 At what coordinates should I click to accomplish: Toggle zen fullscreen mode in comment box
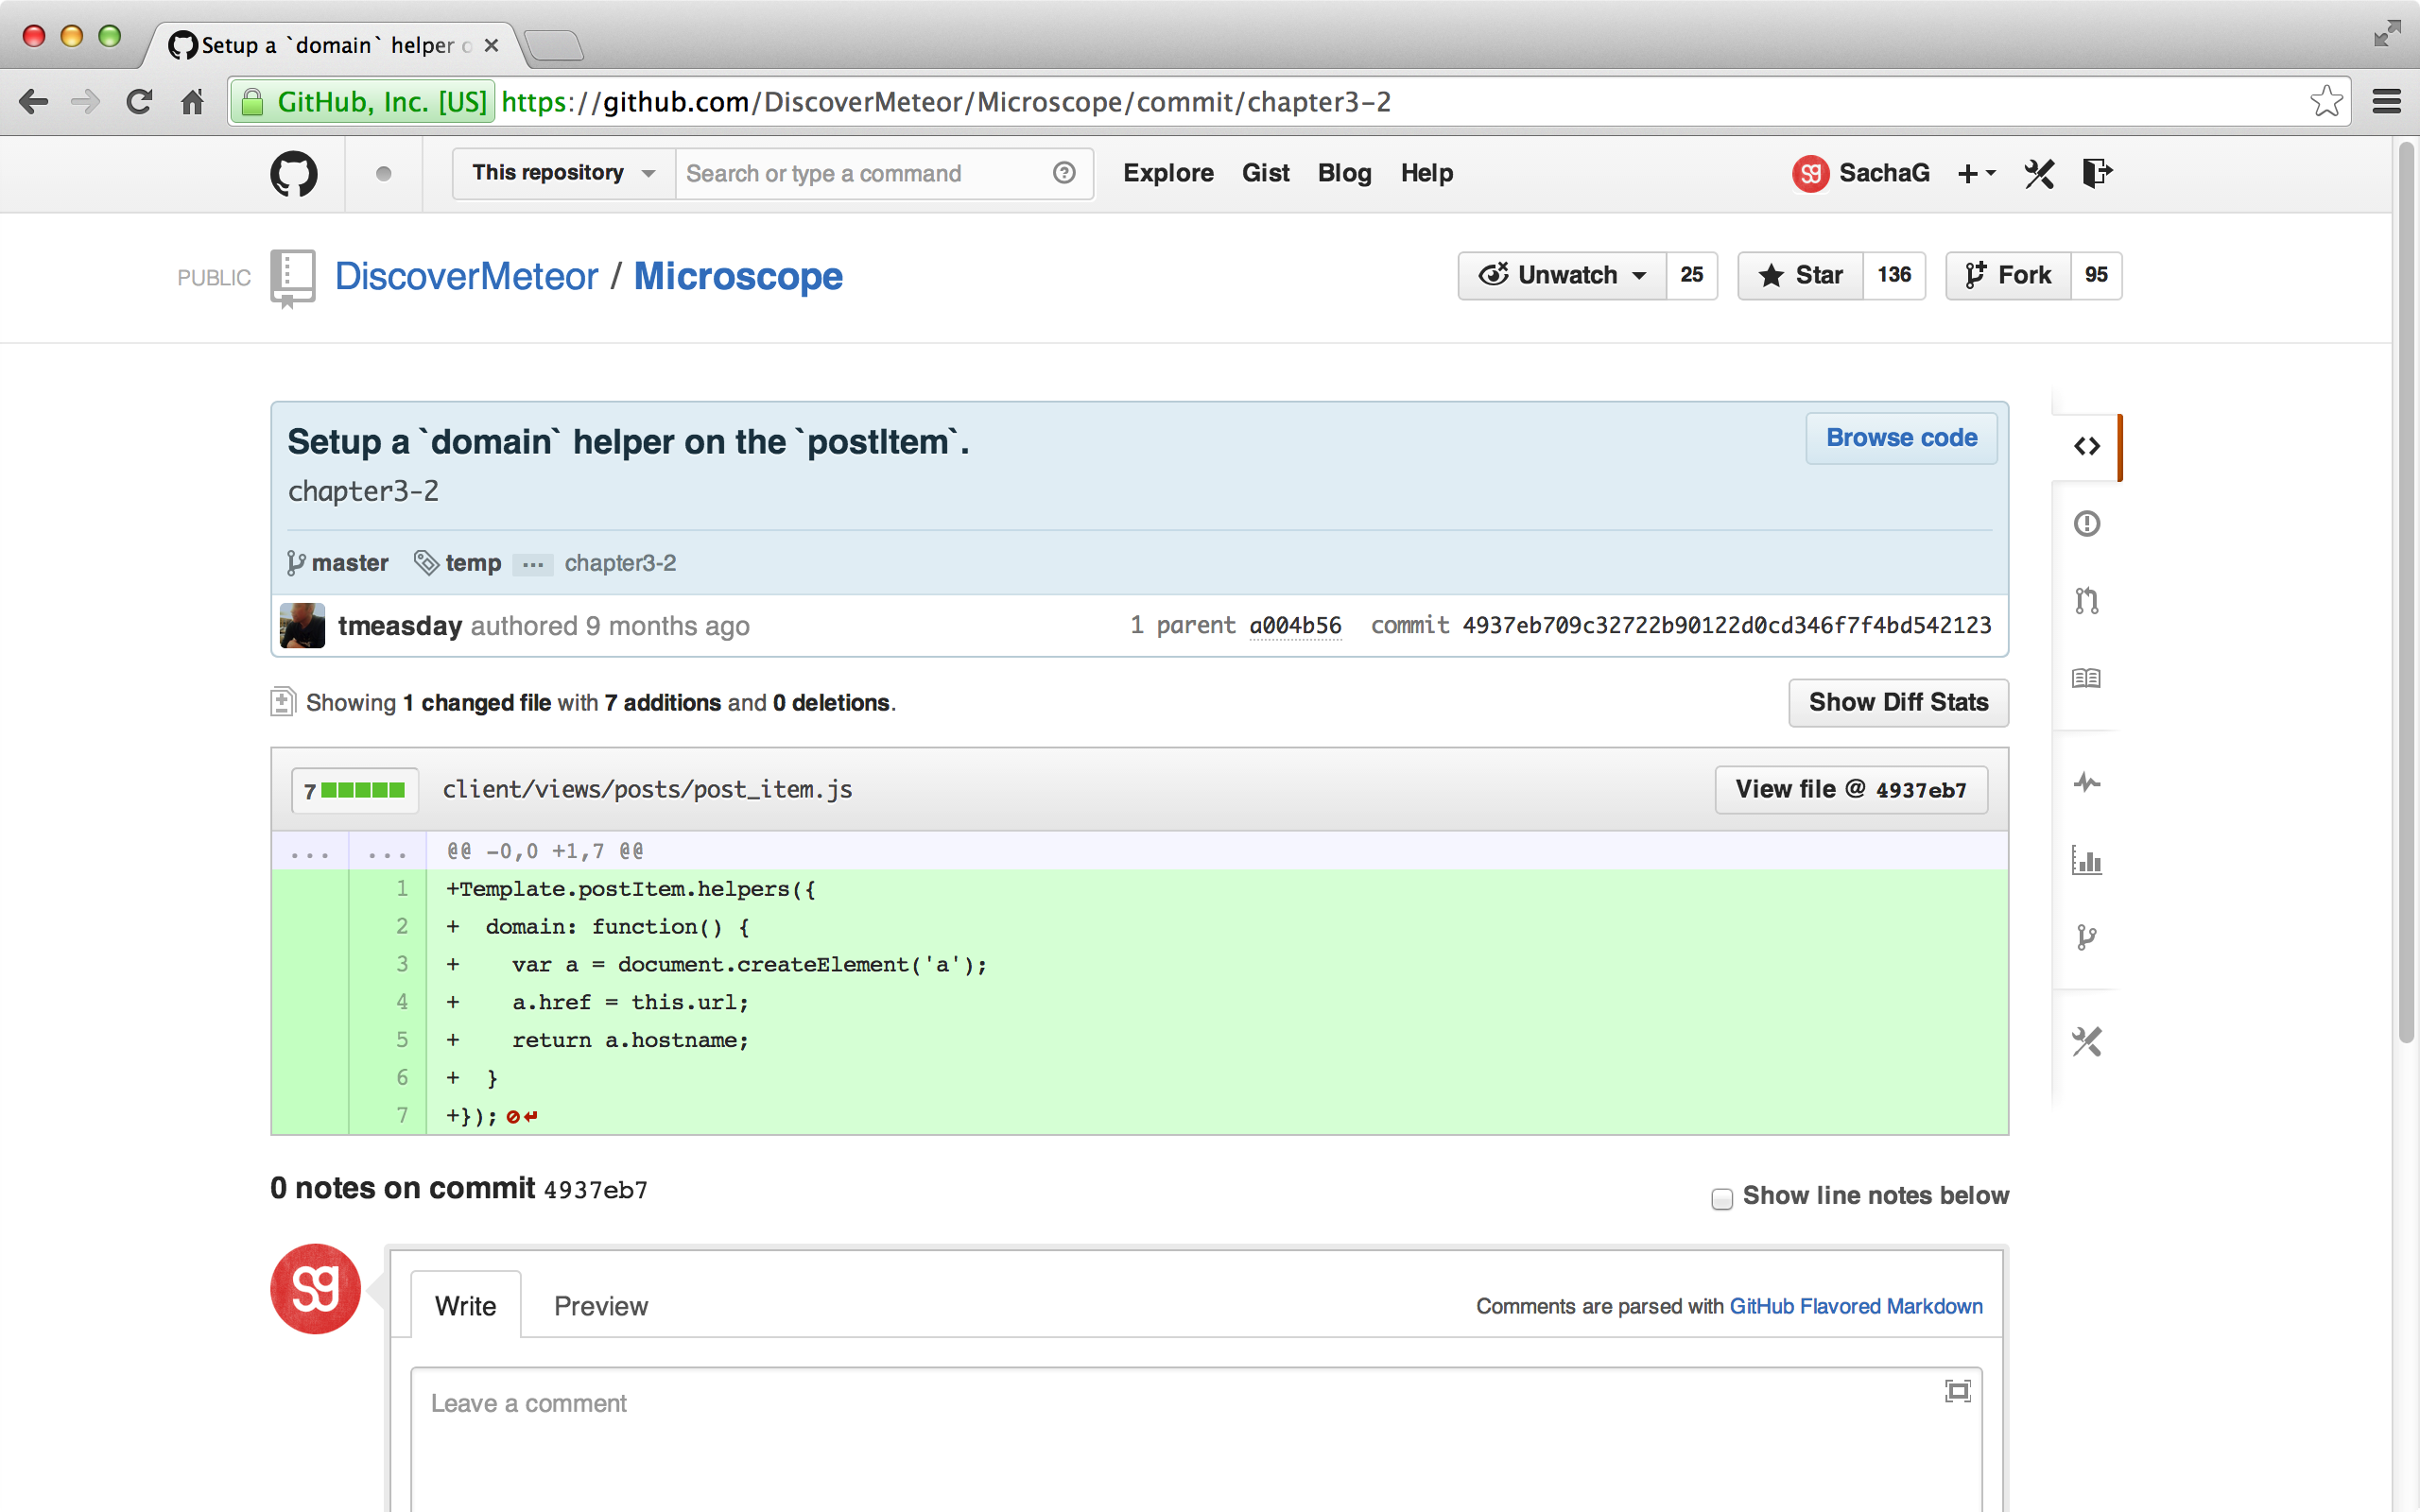(x=1957, y=1391)
